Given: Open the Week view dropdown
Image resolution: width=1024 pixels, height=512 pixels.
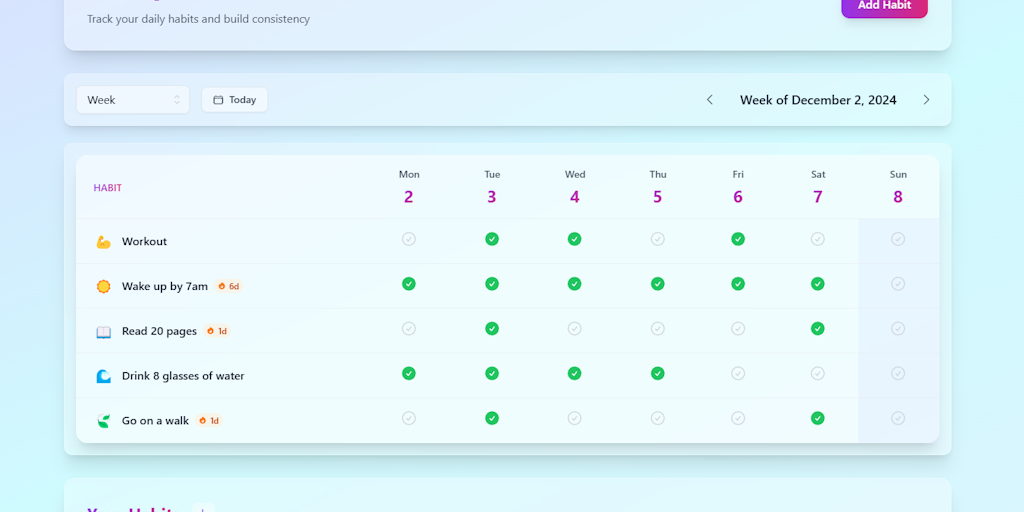Looking at the screenshot, I should coord(133,100).
